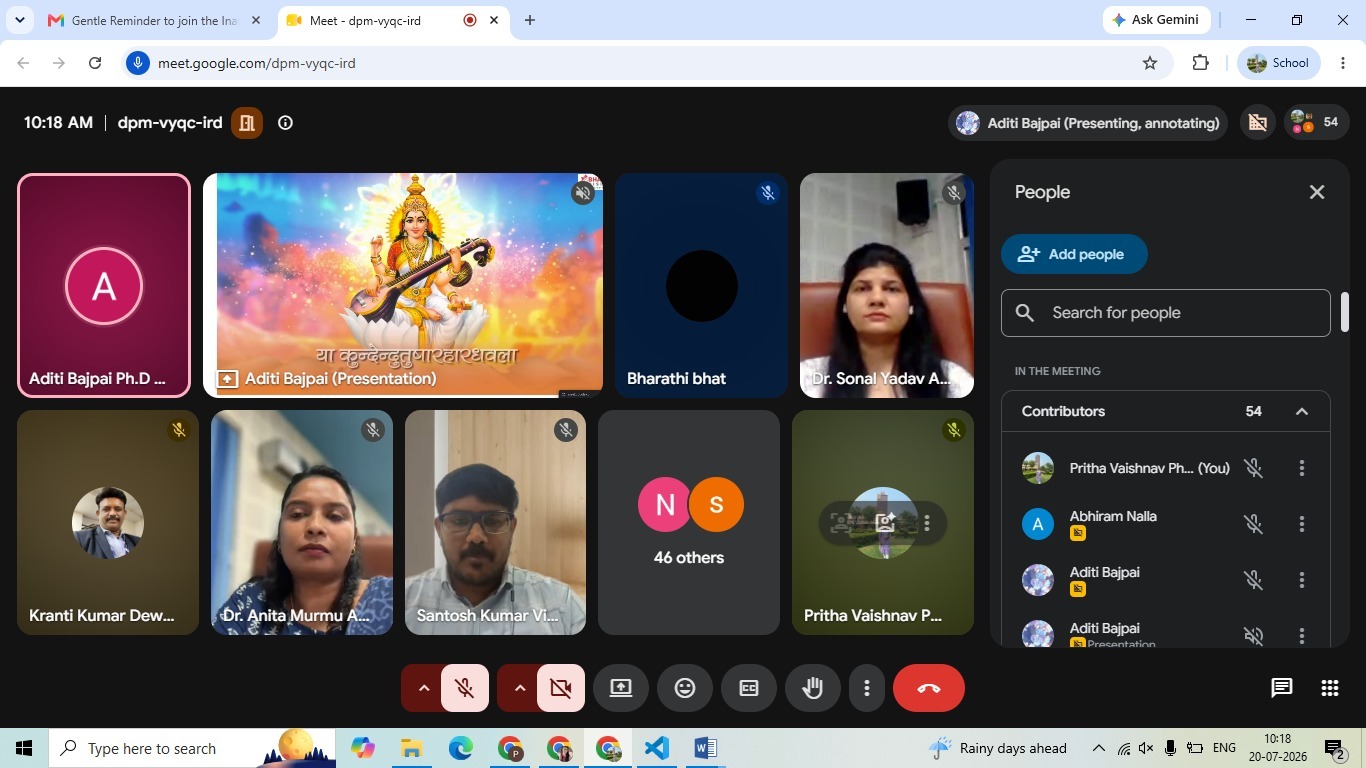
Task: Click the Search for people field
Action: (x=1166, y=313)
